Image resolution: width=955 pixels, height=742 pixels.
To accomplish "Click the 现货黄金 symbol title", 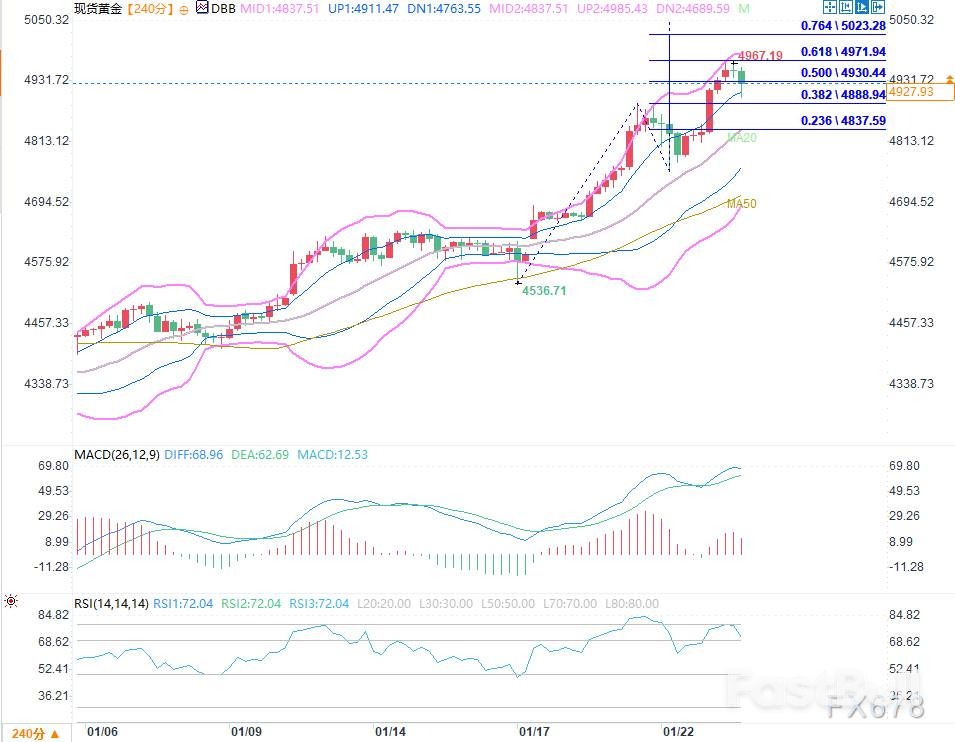I will point(97,8).
